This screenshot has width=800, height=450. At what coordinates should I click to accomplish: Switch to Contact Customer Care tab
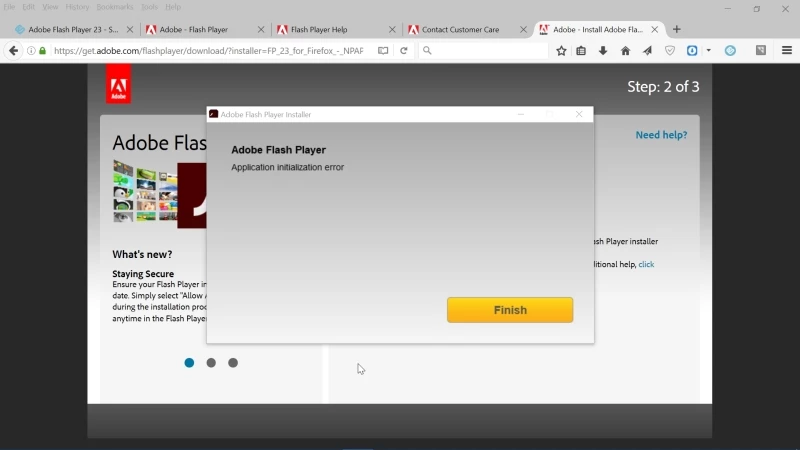pyautogui.click(x=460, y=30)
